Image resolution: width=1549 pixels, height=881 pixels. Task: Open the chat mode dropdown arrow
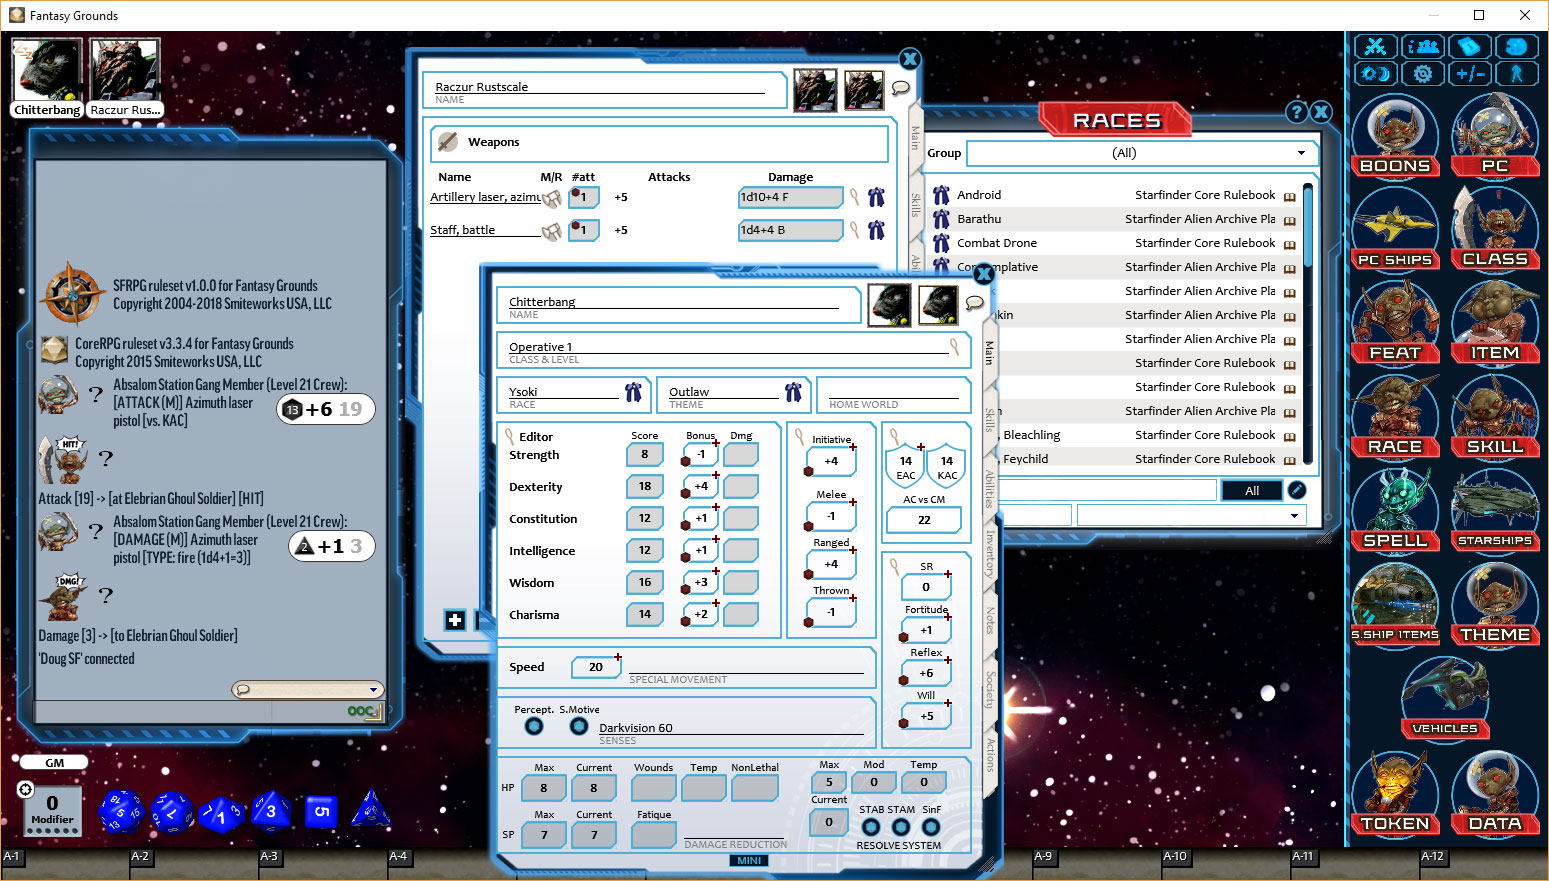(x=373, y=689)
